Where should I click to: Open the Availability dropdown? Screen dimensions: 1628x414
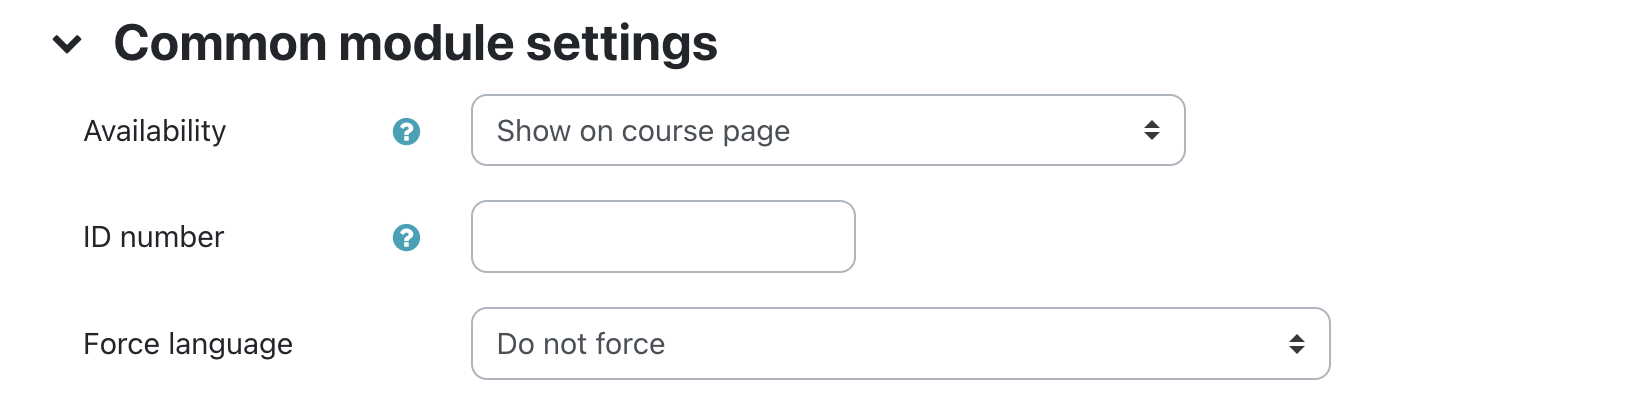827,131
